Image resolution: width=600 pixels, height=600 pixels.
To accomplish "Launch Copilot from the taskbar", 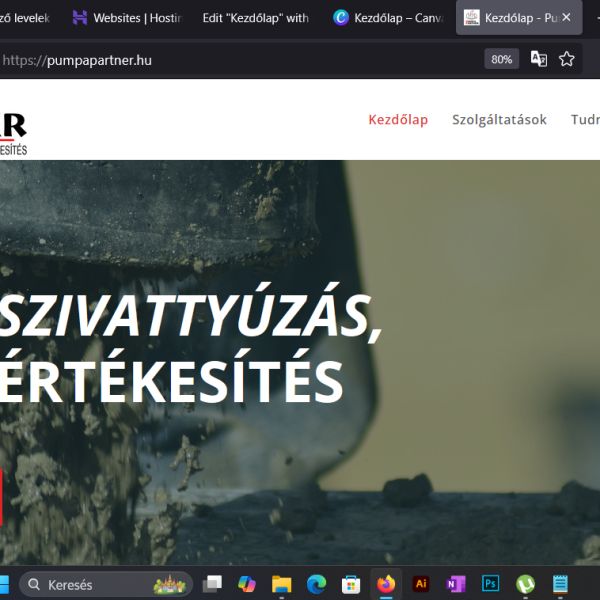I will [246, 584].
